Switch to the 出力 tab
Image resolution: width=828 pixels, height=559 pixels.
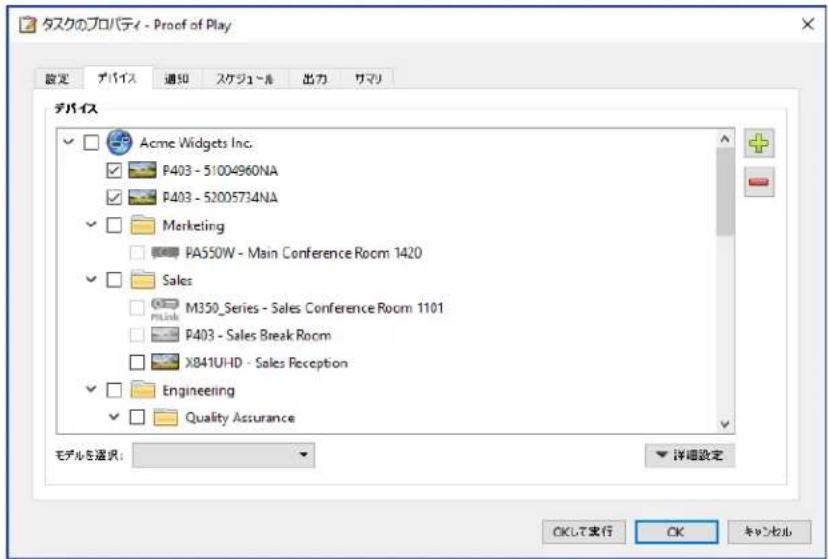(315, 79)
